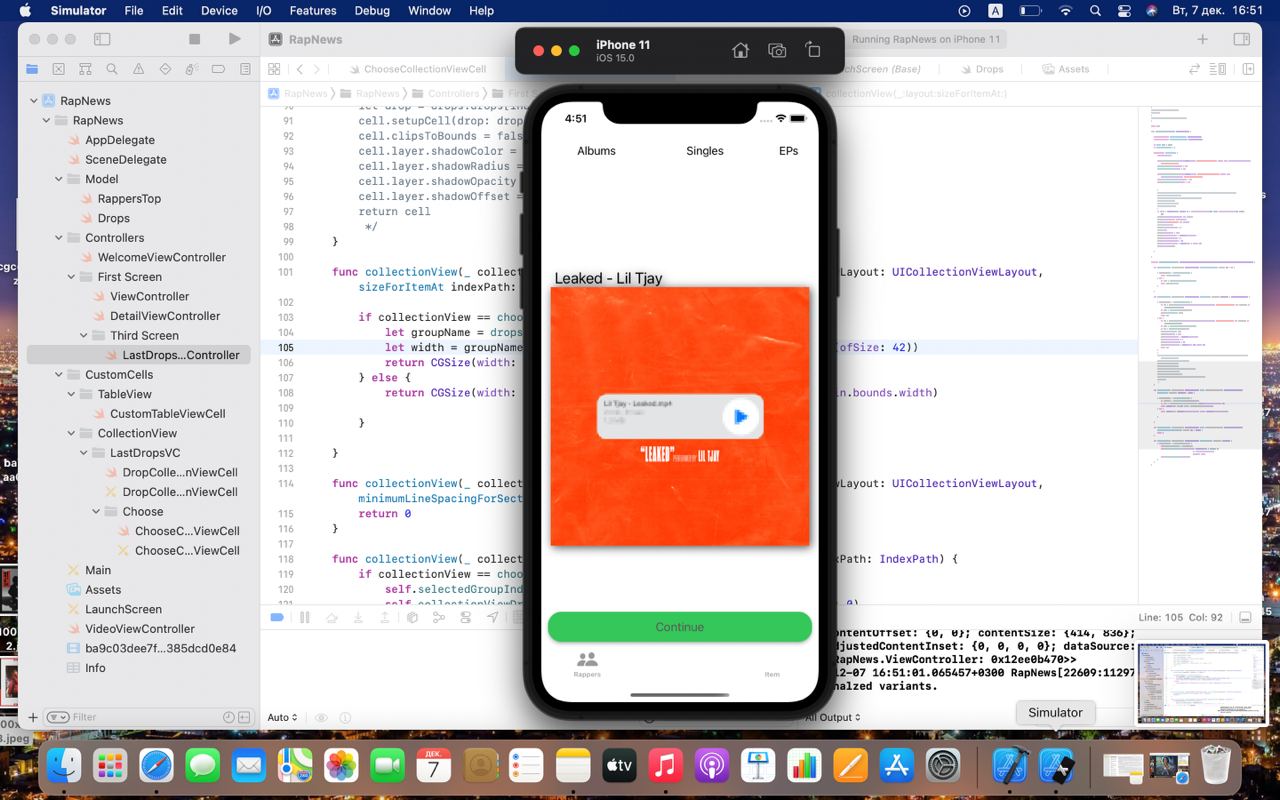Image resolution: width=1280 pixels, height=800 pixels.
Task: Collapse the RapNews project root
Action: [34, 101]
